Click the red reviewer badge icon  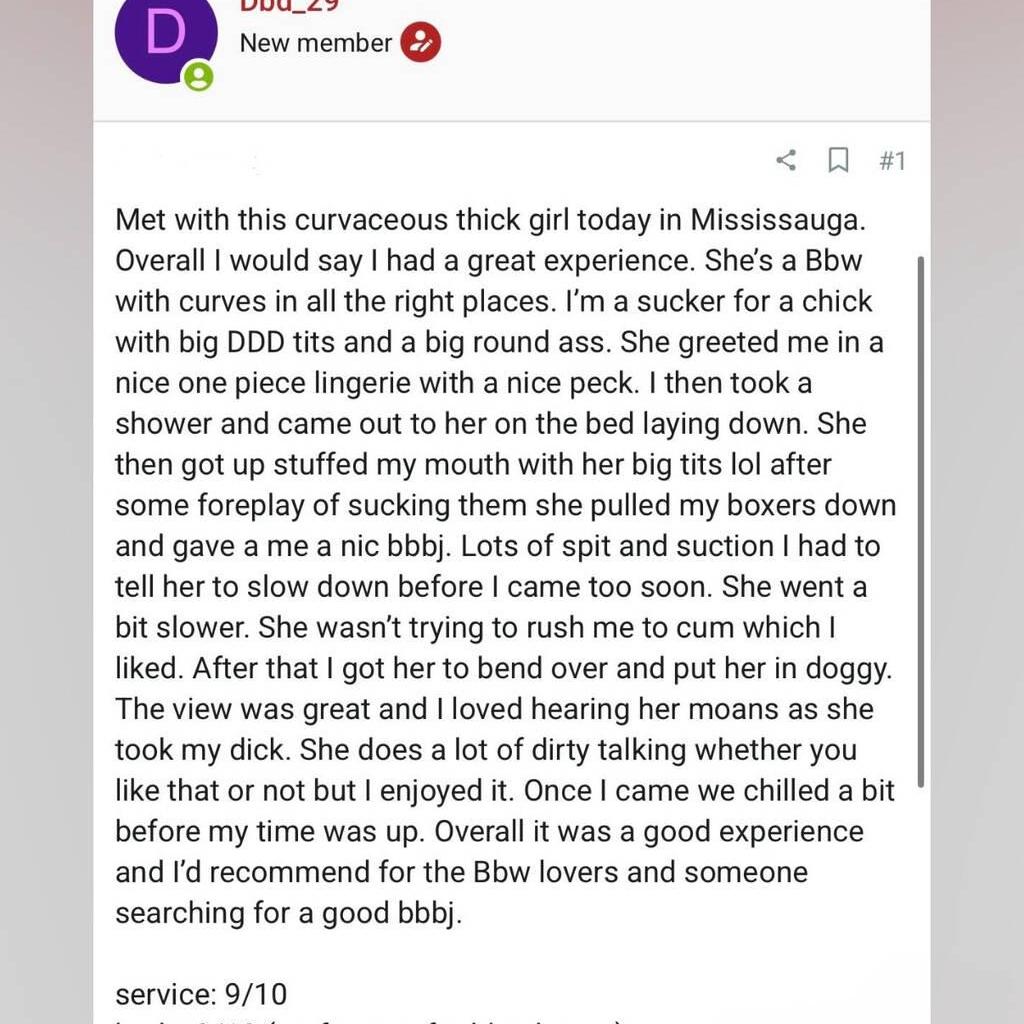coord(420,42)
